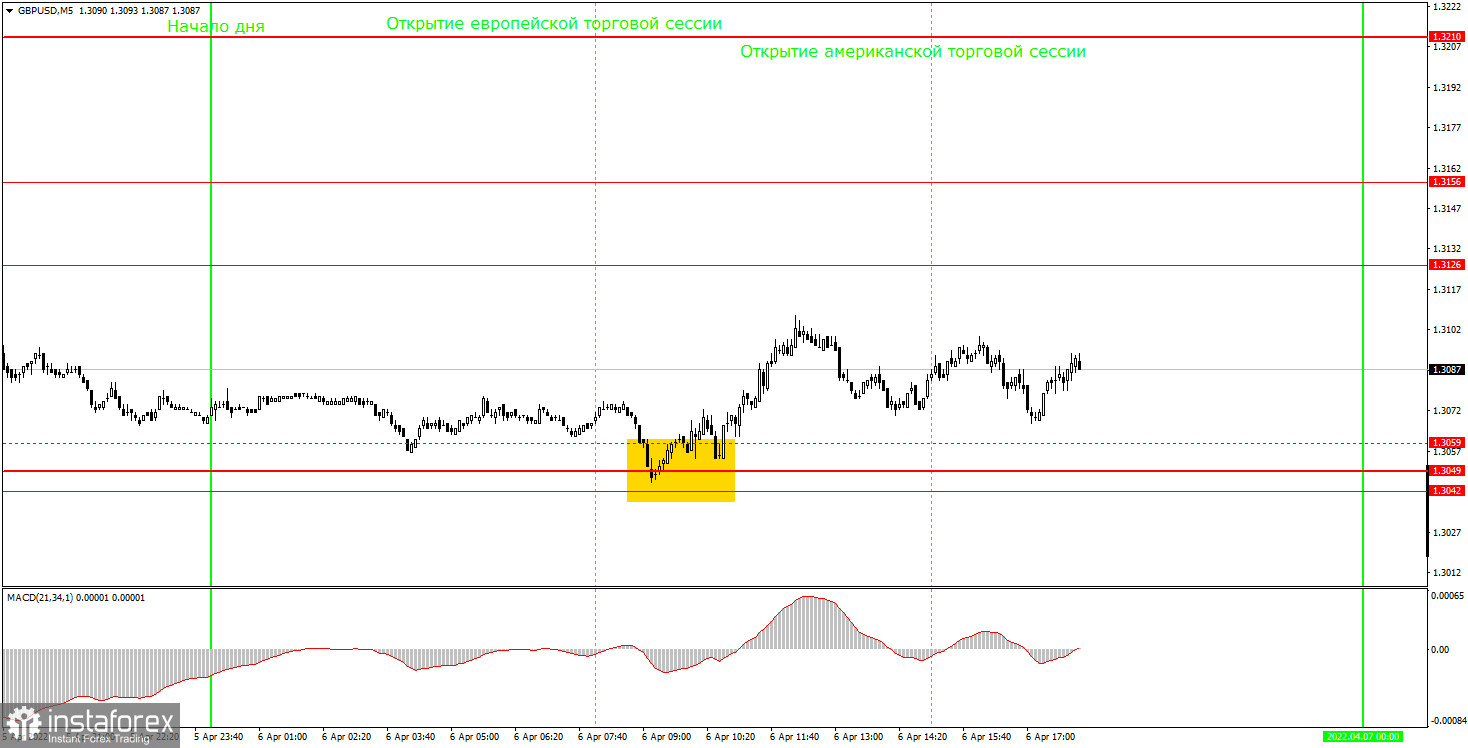Viewport: 1468px width, 748px height.
Task: Click the '6 Apr 10:20' time label
Action: click(730, 736)
